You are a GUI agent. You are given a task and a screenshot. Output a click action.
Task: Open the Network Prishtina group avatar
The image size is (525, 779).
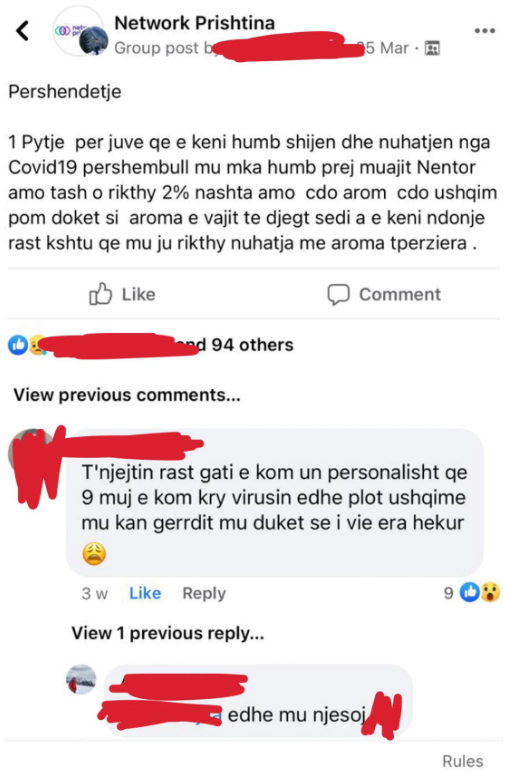tap(80, 32)
